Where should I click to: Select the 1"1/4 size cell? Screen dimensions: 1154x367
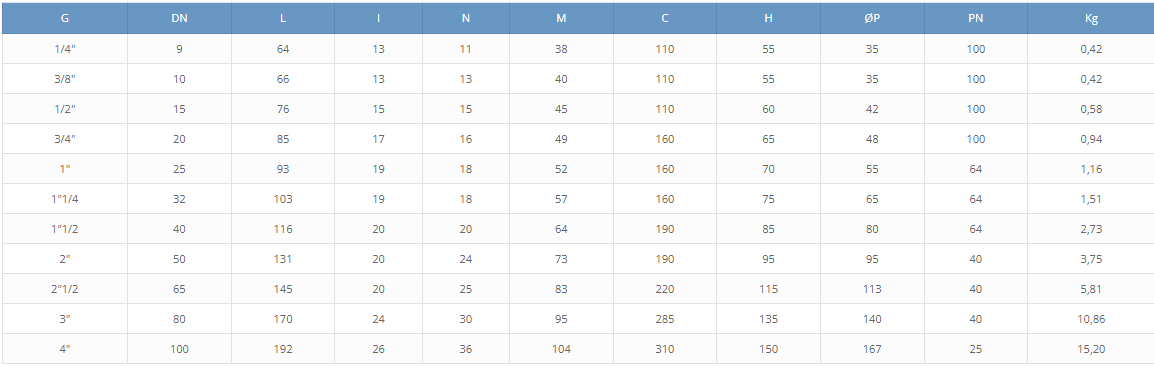tap(65, 199)
